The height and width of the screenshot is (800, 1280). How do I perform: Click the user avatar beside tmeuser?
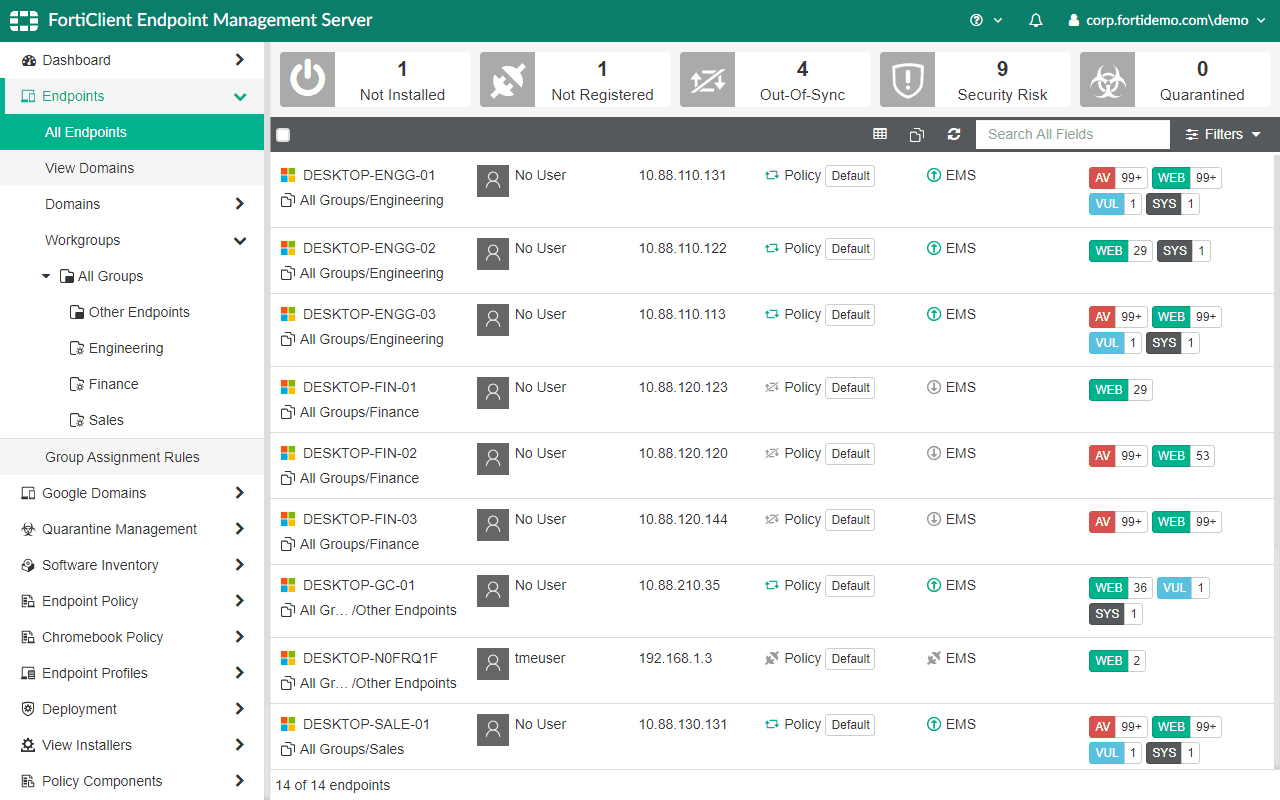click(493, 664)
